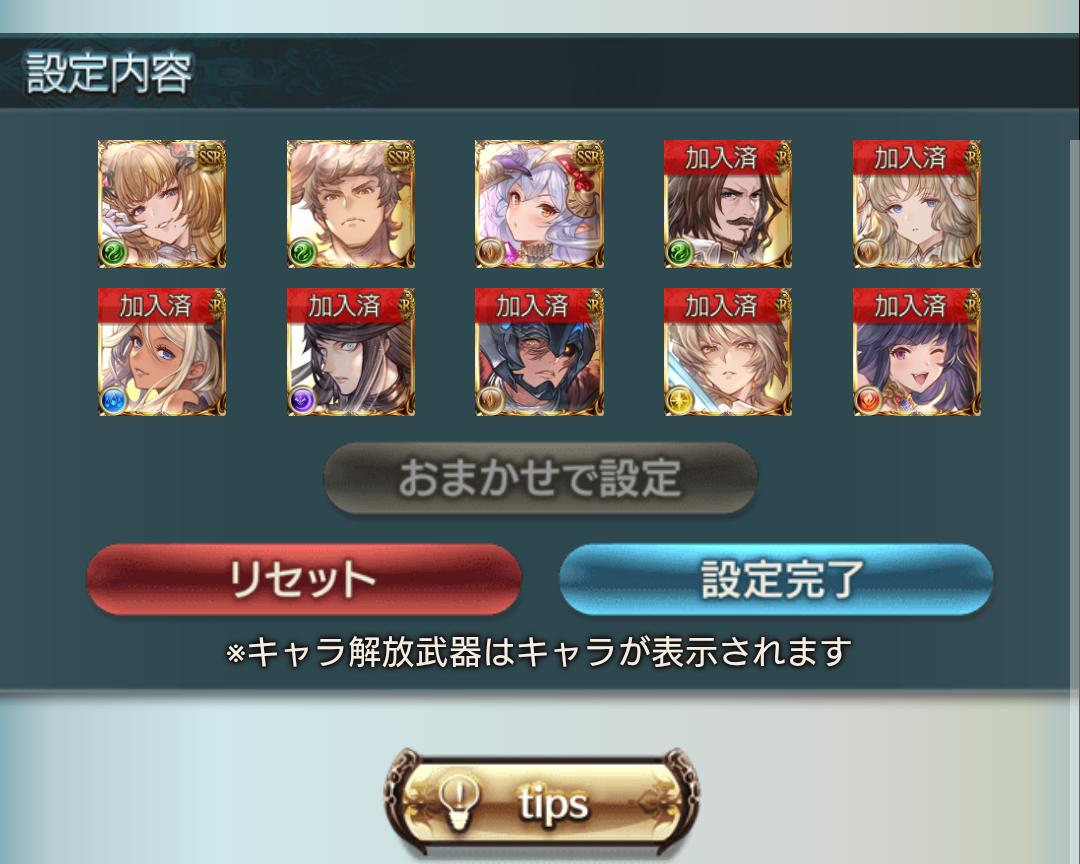
Task: Click the water element icon on dark-skinned girl
Action: coord(114,400)
